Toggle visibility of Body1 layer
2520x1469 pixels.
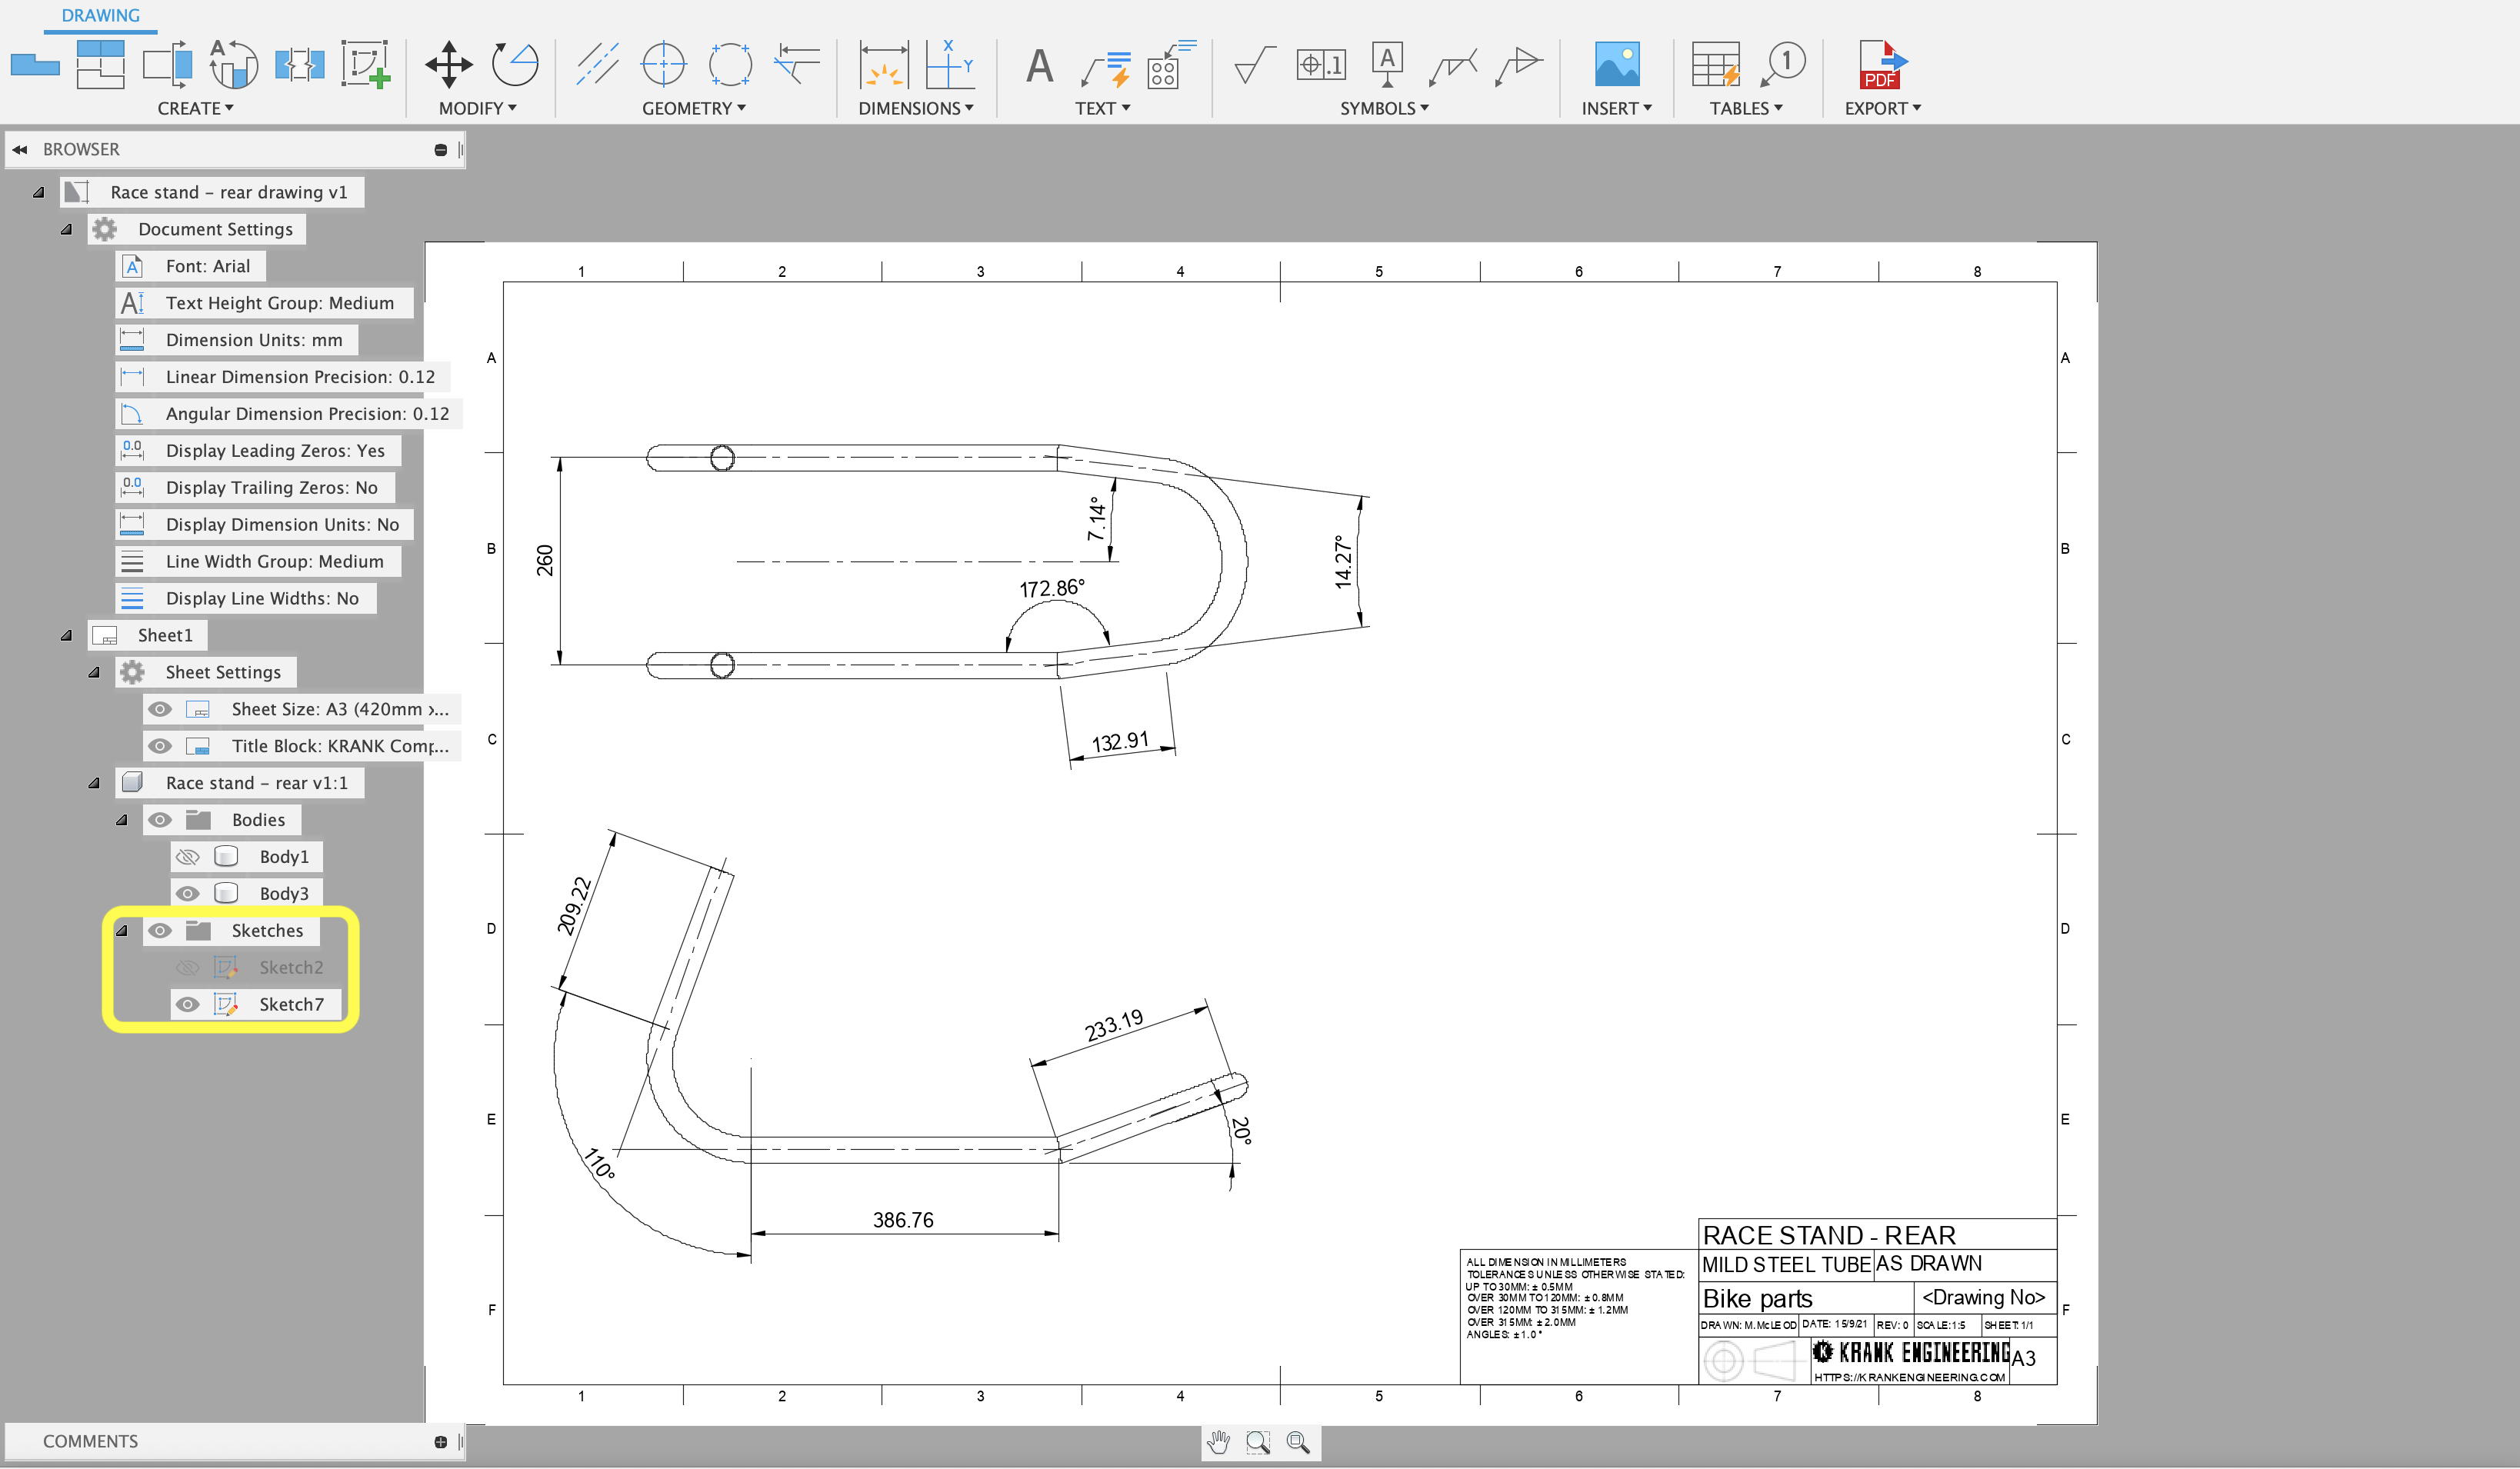185,857
